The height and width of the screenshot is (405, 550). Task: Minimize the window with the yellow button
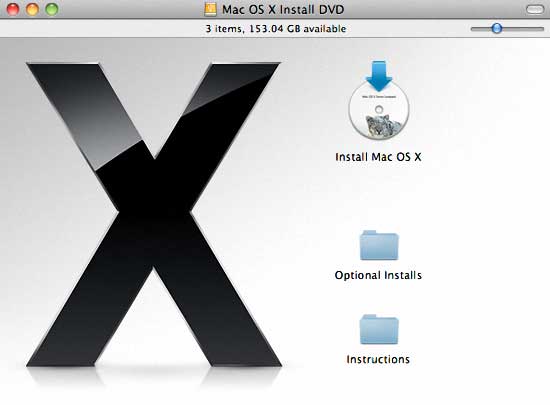point(32,9)
